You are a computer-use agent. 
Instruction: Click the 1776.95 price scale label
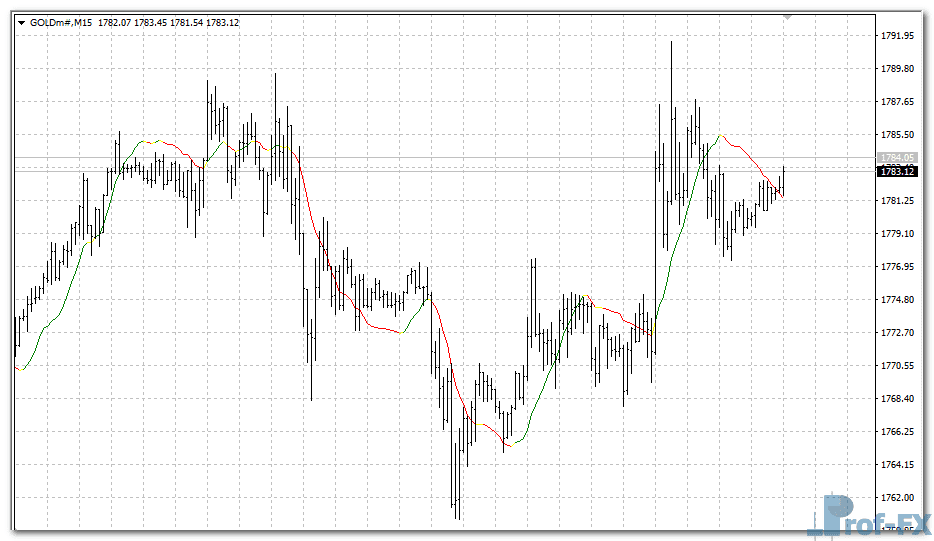[x=898, y=267]
